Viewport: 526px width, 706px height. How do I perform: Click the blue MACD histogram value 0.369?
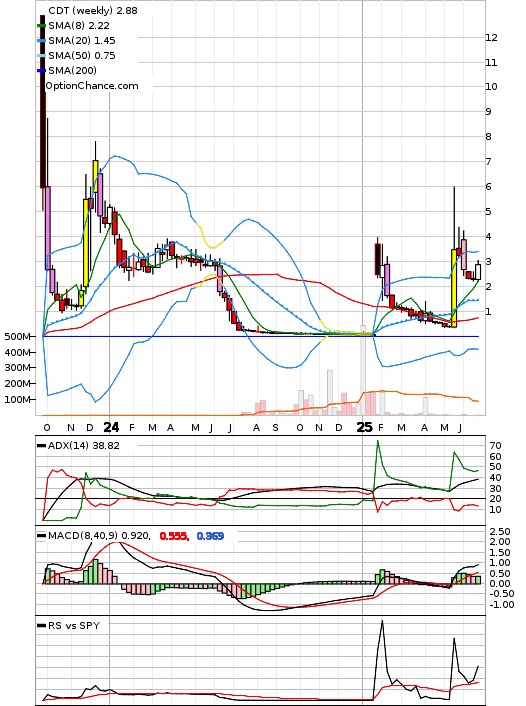click(x=210, y=536)
